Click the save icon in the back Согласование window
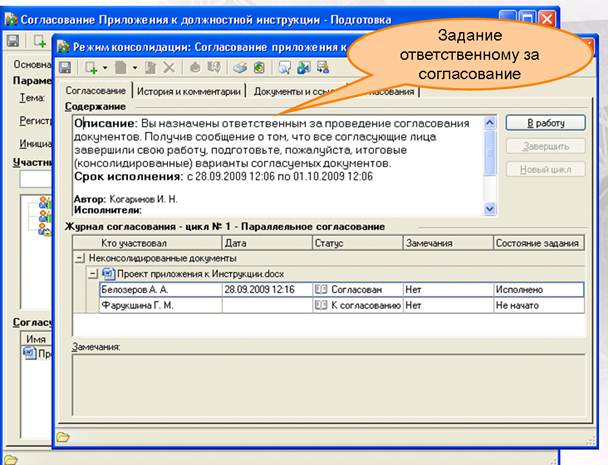Screen dimensions: 608x465 point(13,41)
